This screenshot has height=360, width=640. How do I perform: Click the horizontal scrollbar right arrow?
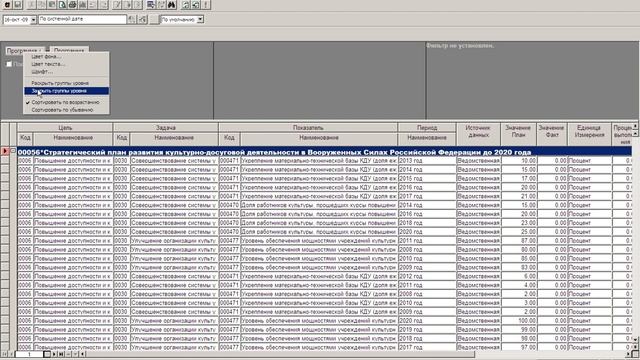point(629,354)
